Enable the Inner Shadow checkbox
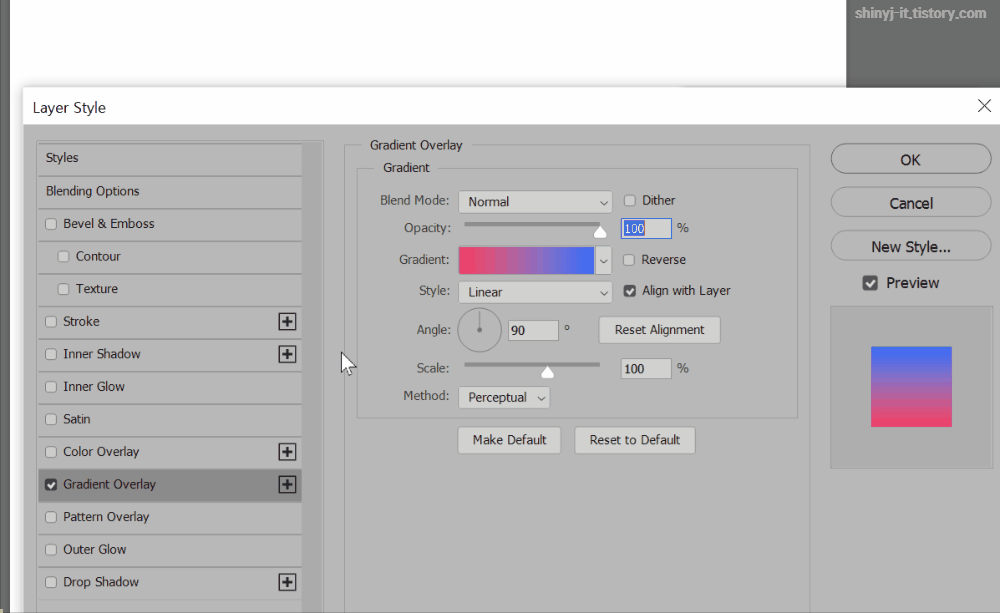Screen dimensions: 1000x613 [x=51, y=354]
